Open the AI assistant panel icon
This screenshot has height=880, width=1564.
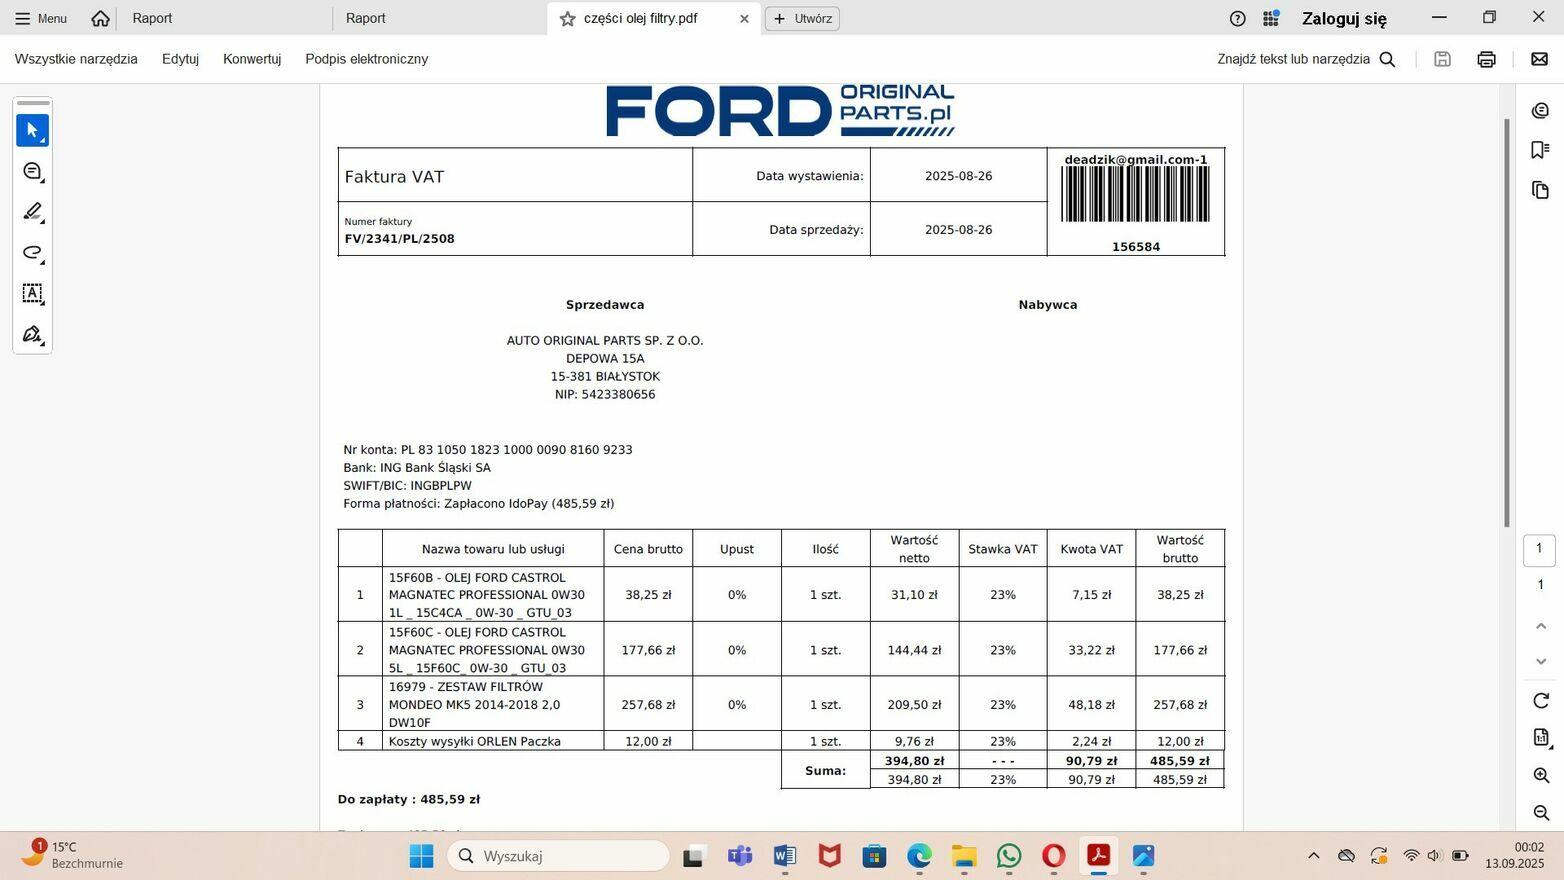1540,110
